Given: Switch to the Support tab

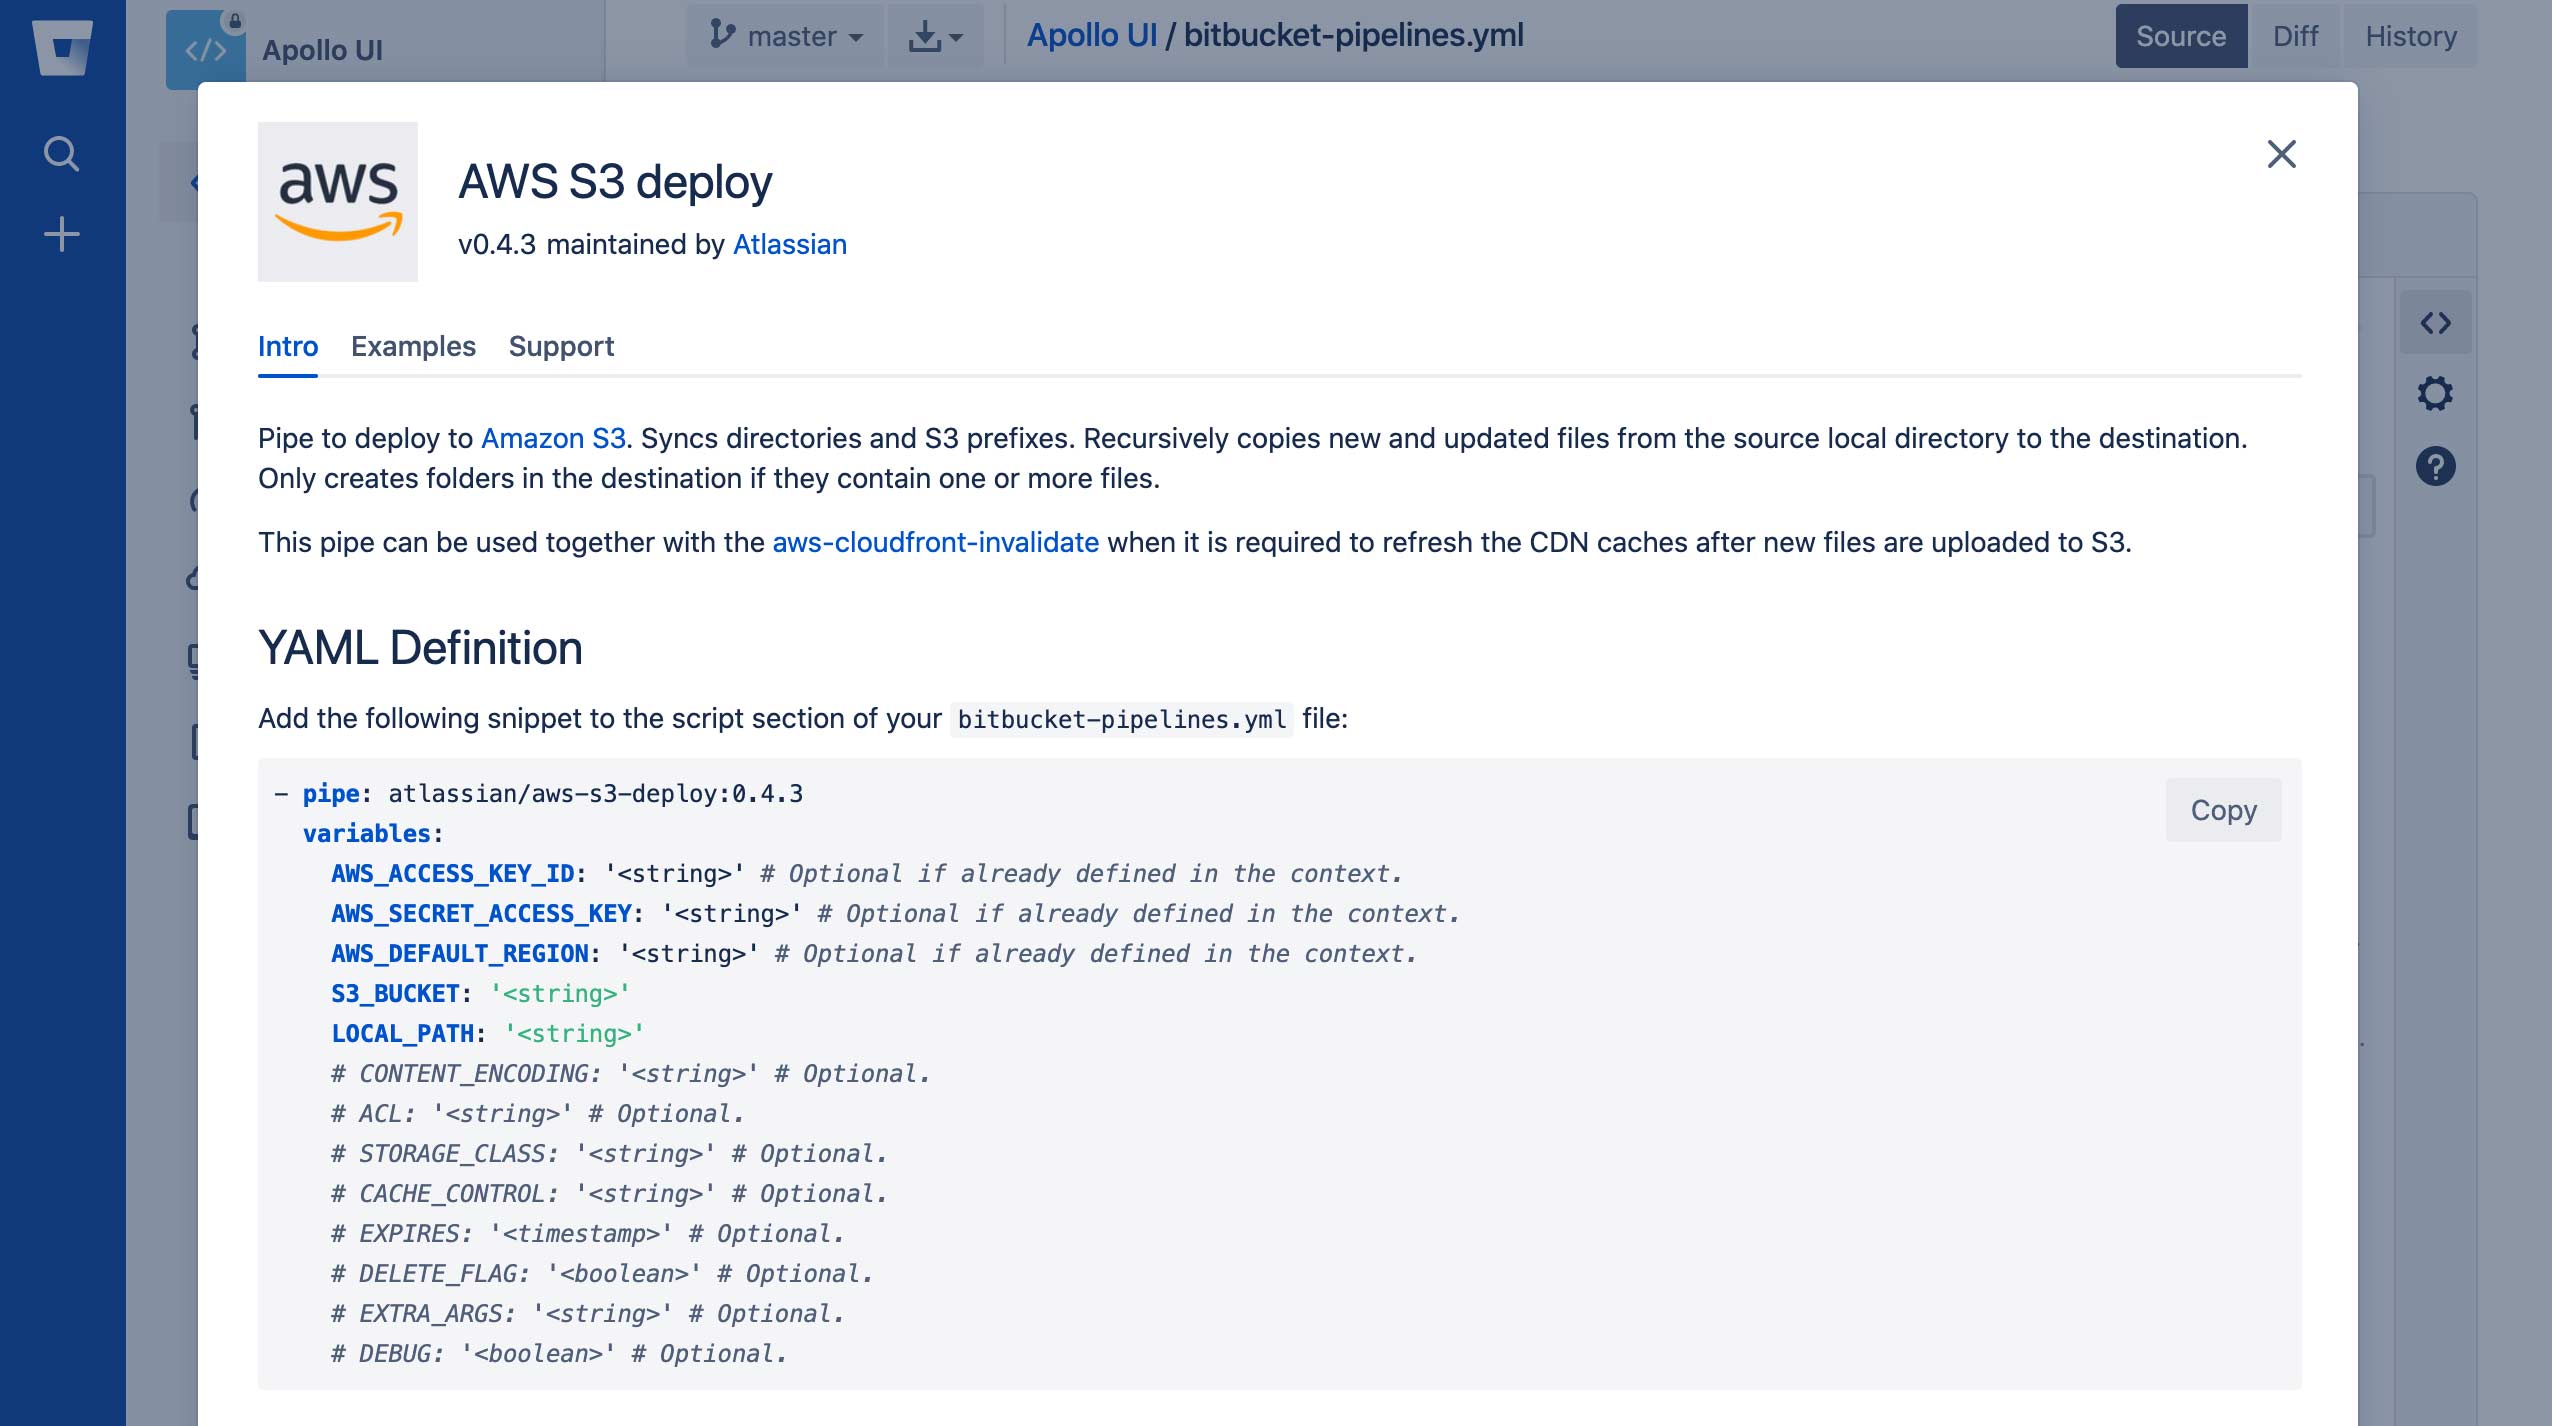Looking at the screenshot, I should pyautogui.click(x=561, y=345).
